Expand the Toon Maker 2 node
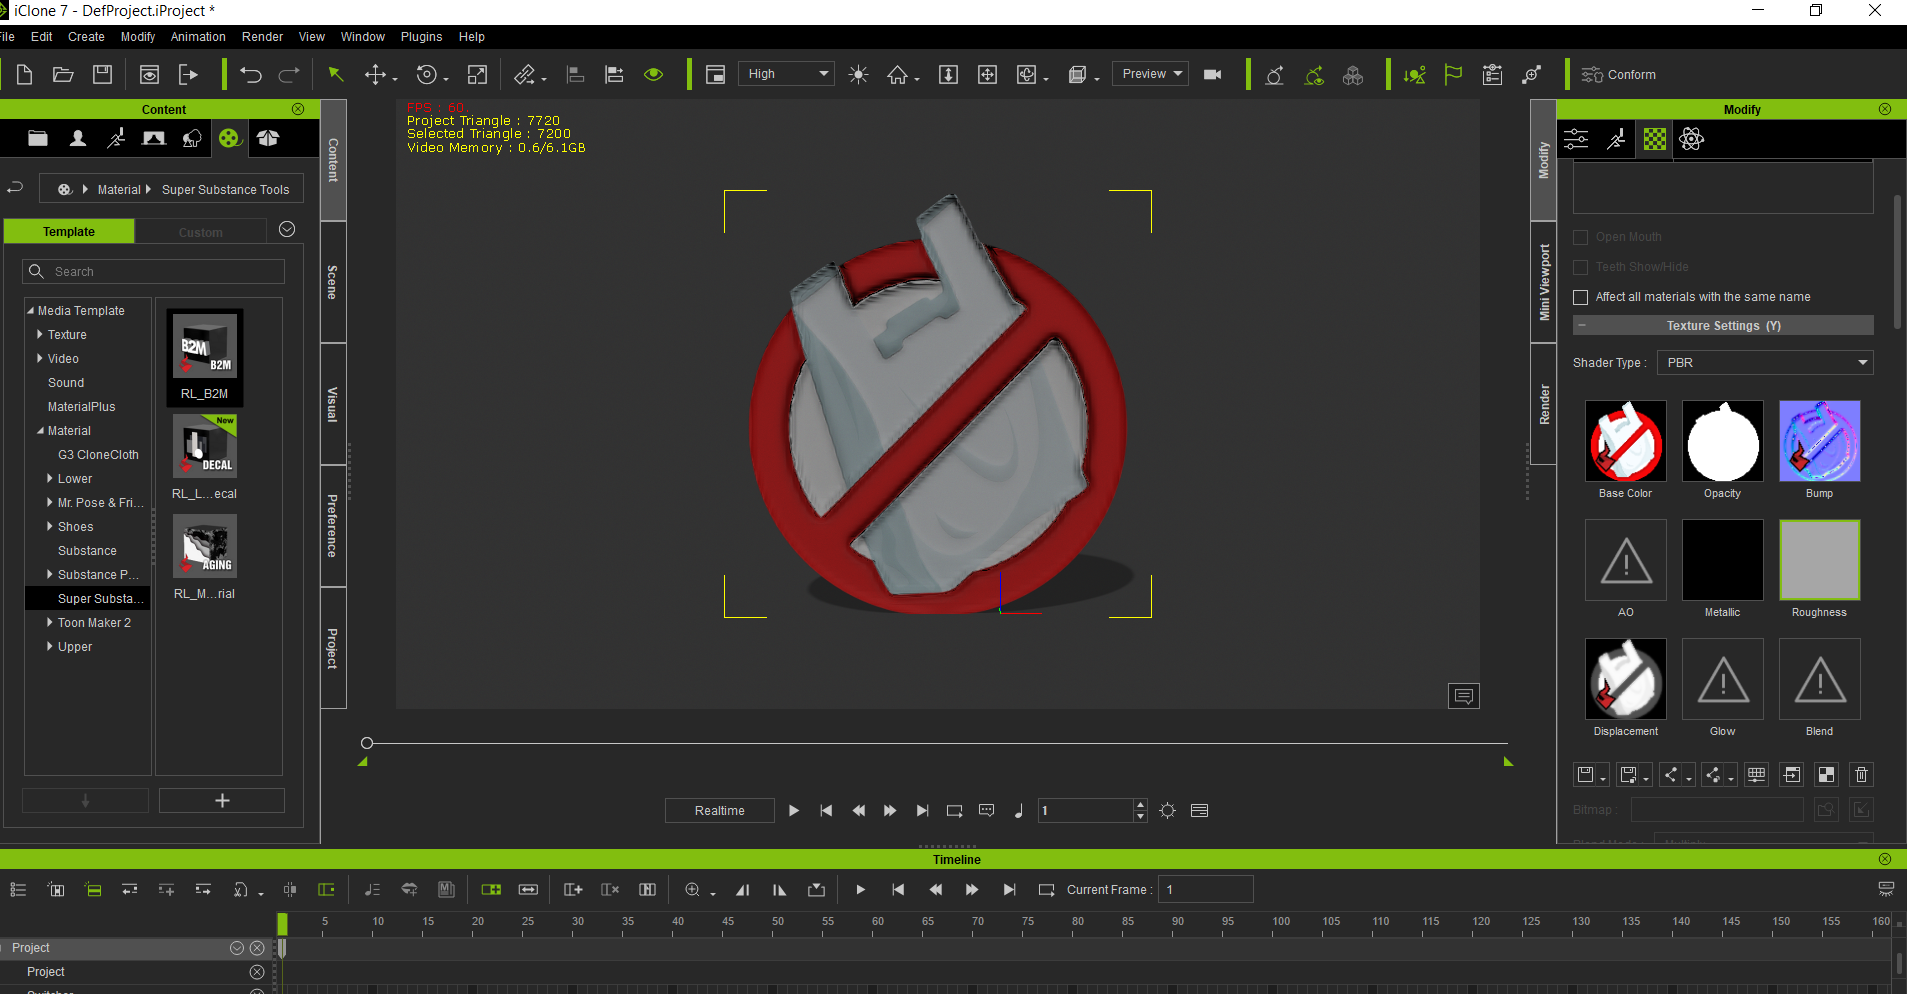 [50, 623]
